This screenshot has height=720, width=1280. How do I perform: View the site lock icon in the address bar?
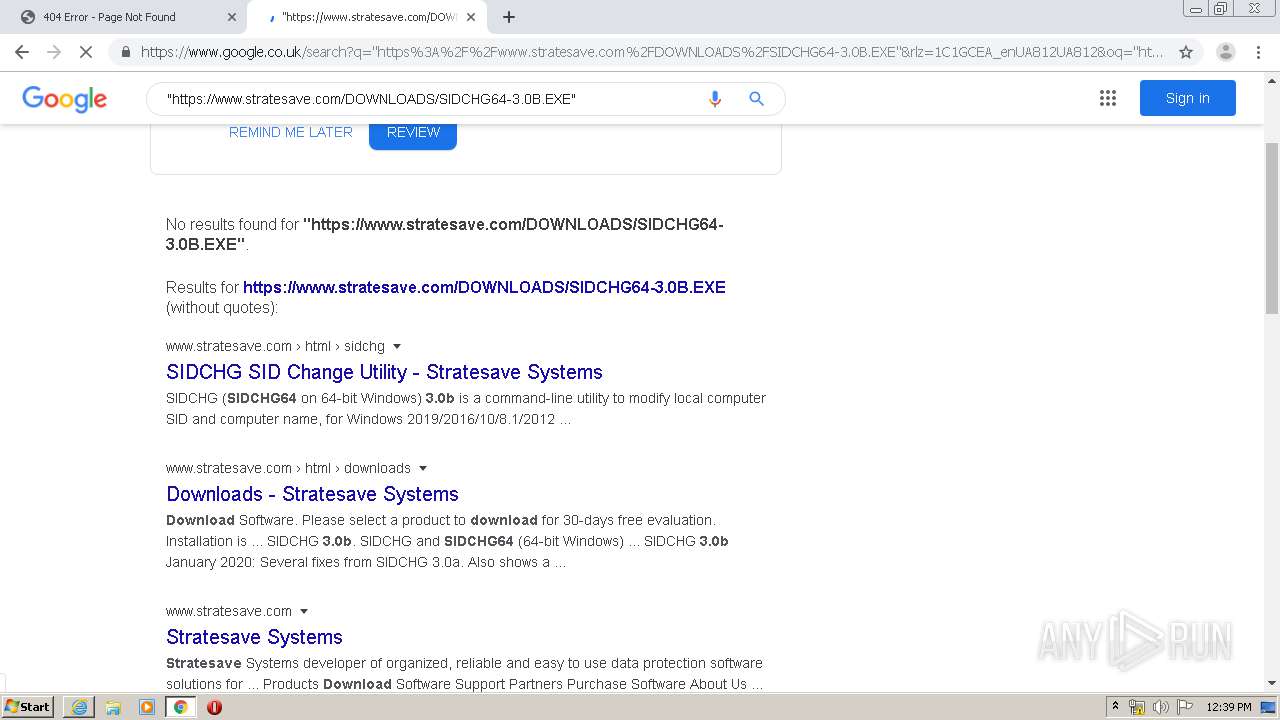126,52
